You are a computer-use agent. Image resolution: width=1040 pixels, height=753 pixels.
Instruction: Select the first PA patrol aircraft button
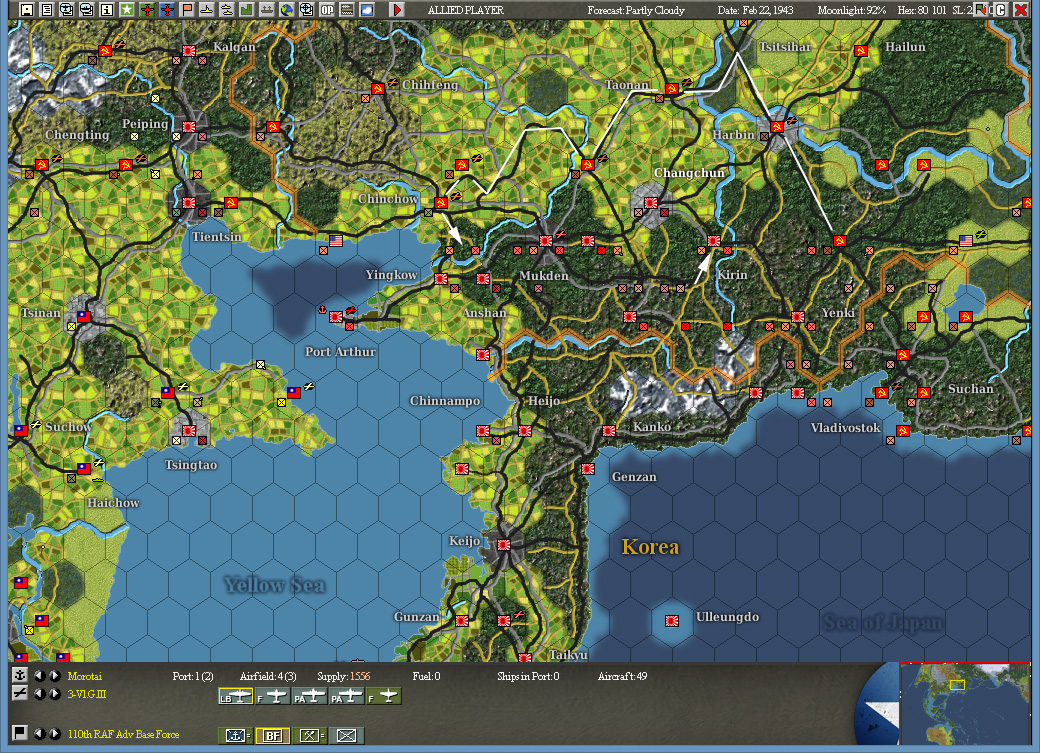click(310, 697)
